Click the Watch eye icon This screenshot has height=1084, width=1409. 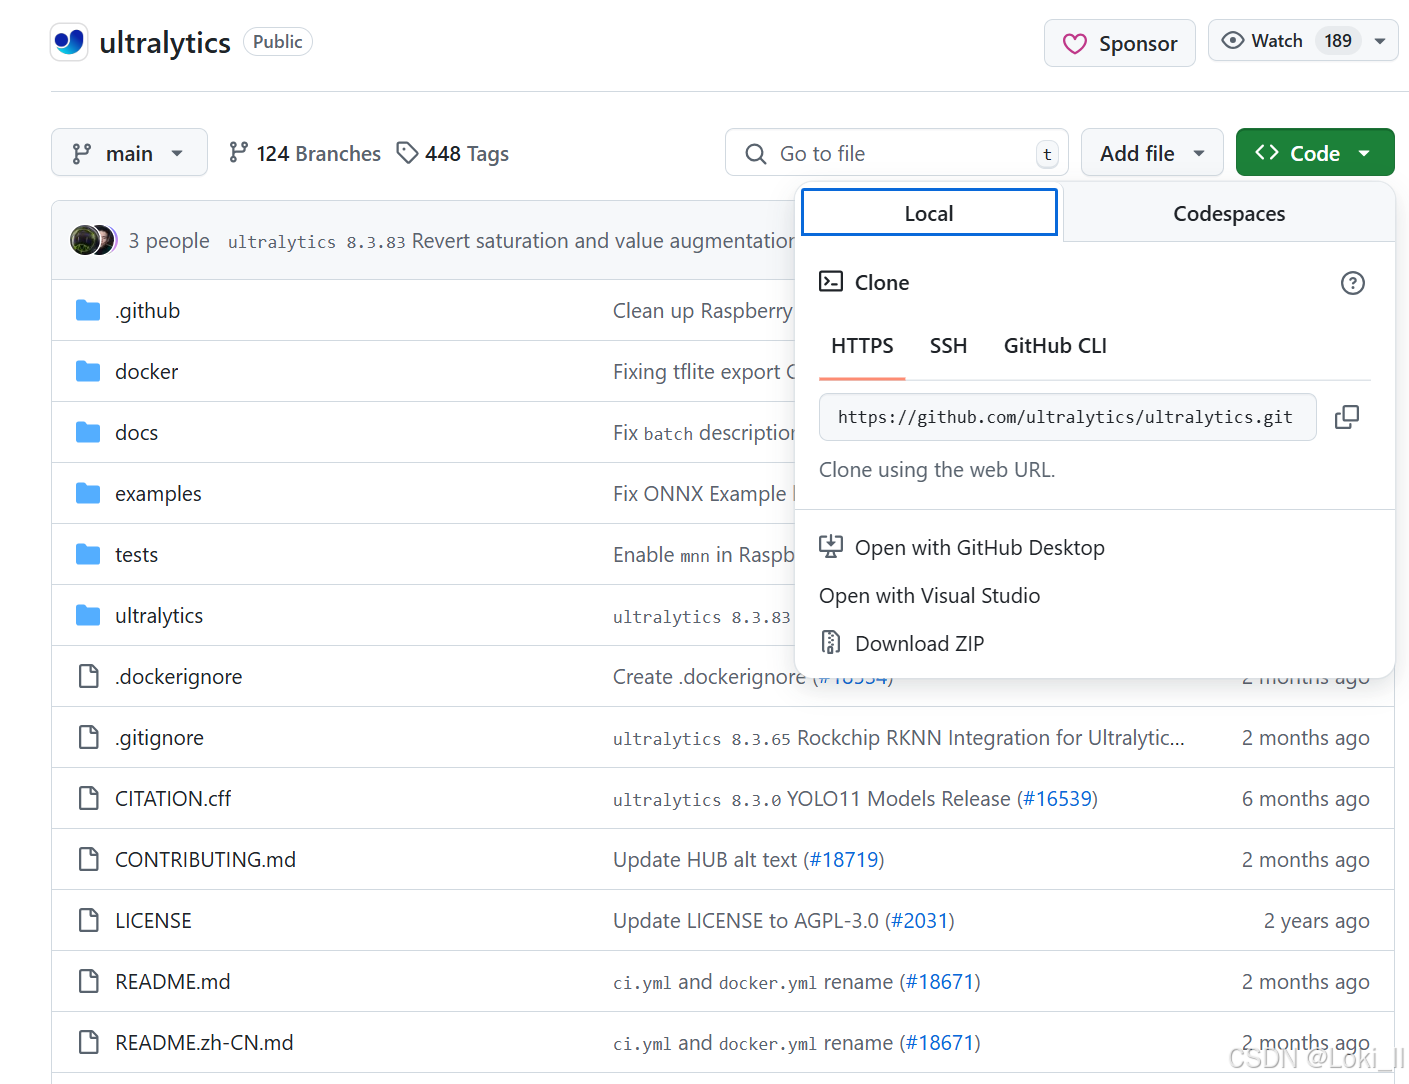pos(1233,40)
